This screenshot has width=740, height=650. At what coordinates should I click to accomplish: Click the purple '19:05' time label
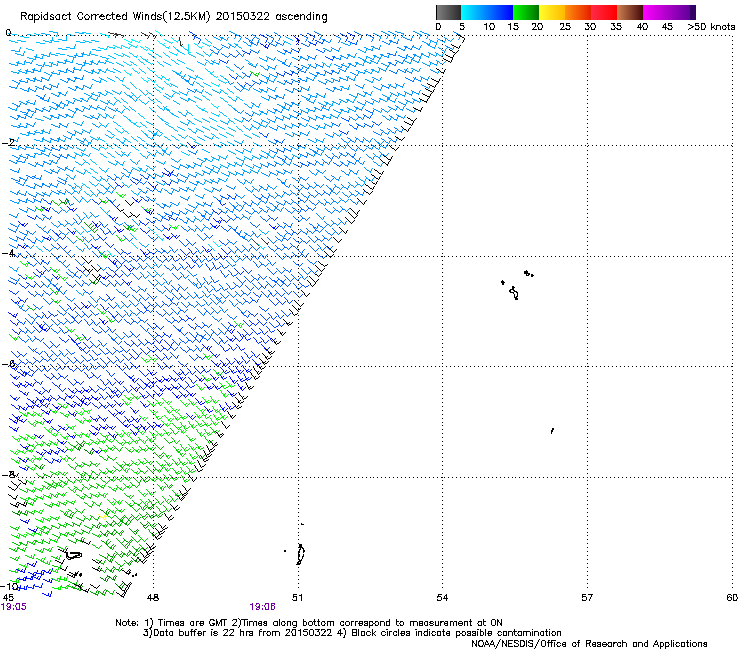pos(14,607)
